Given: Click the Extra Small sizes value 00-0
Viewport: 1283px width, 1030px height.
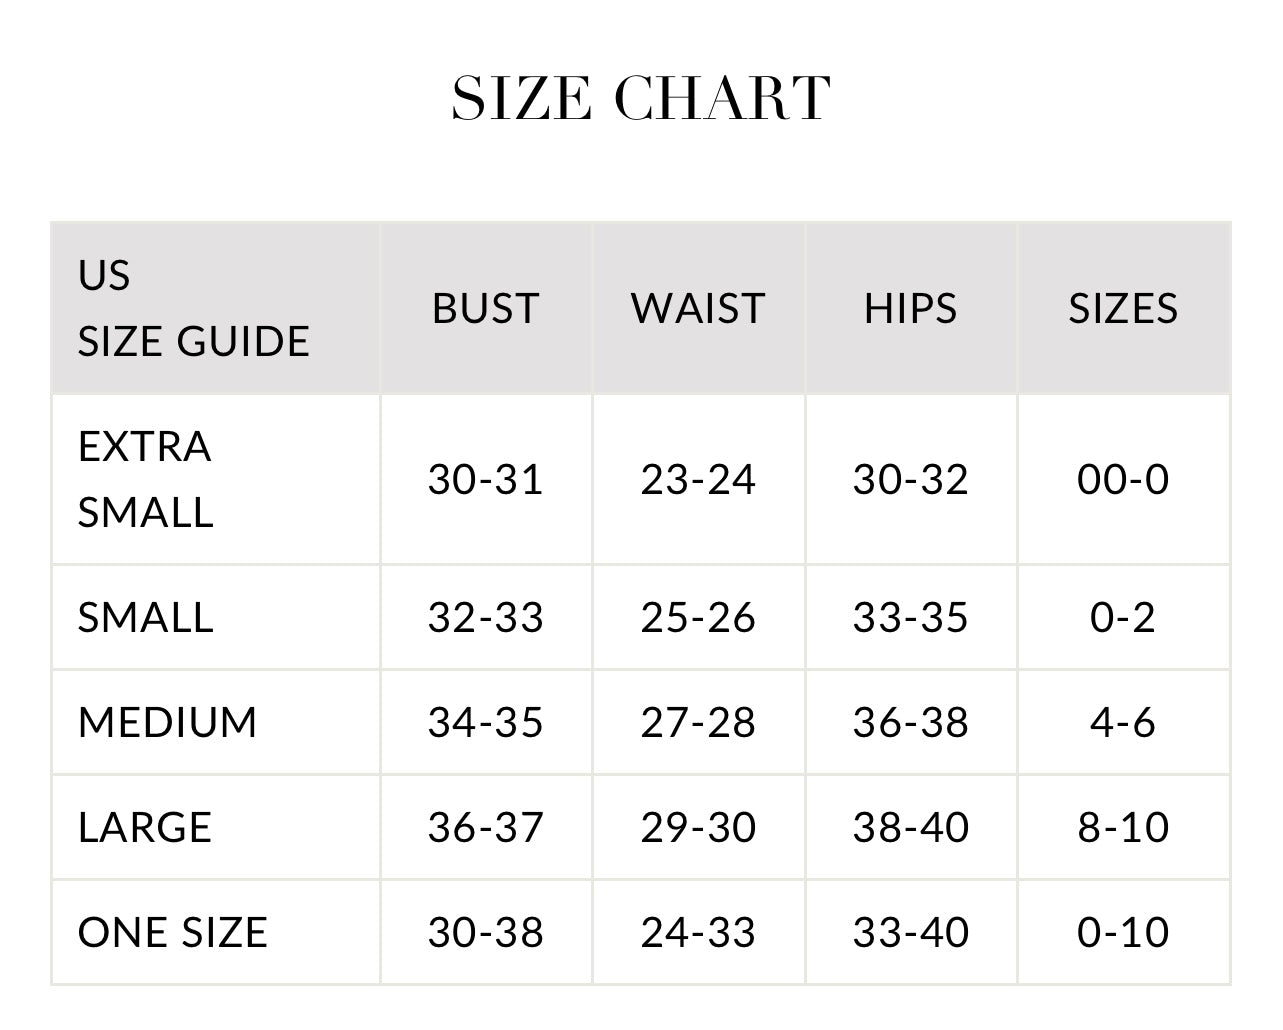Looking at the screenshot, I should (x=1123, y=479).
